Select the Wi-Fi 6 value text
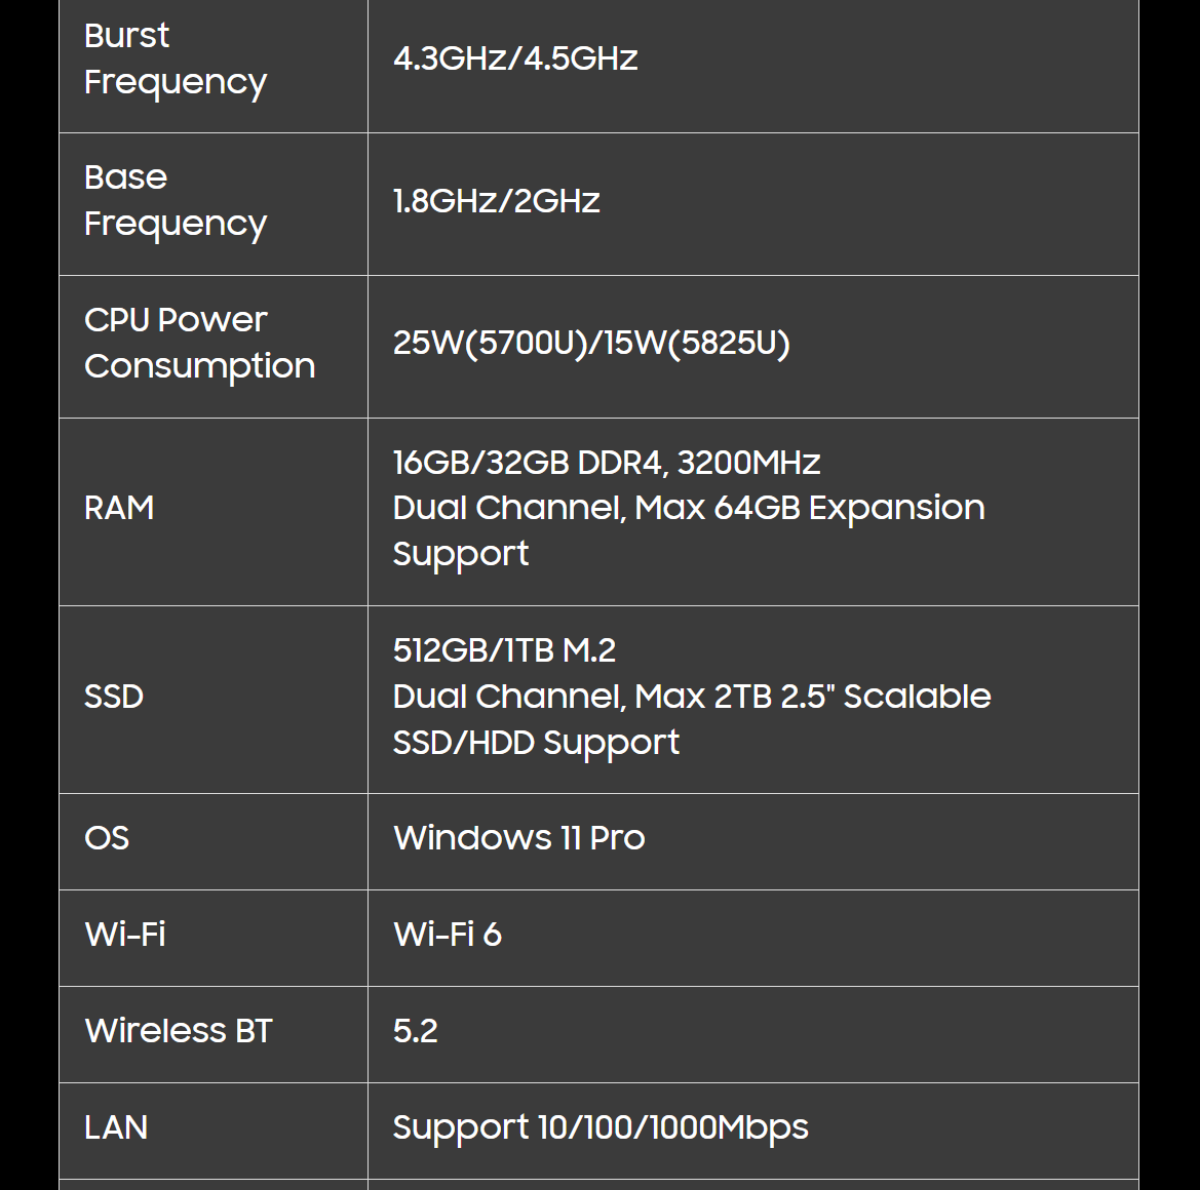The image size is (1200, 1190). coord(447,934)
